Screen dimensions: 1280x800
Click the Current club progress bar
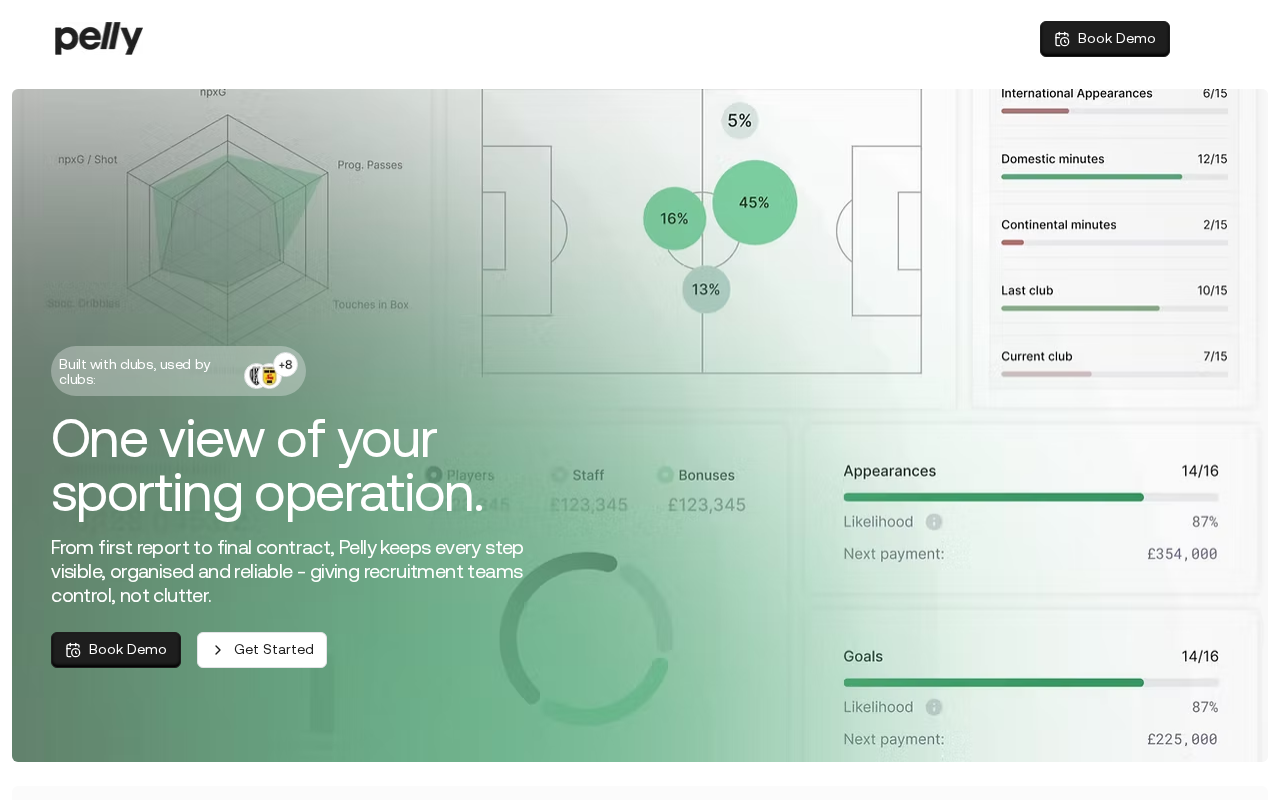(x=1114, y=374)
